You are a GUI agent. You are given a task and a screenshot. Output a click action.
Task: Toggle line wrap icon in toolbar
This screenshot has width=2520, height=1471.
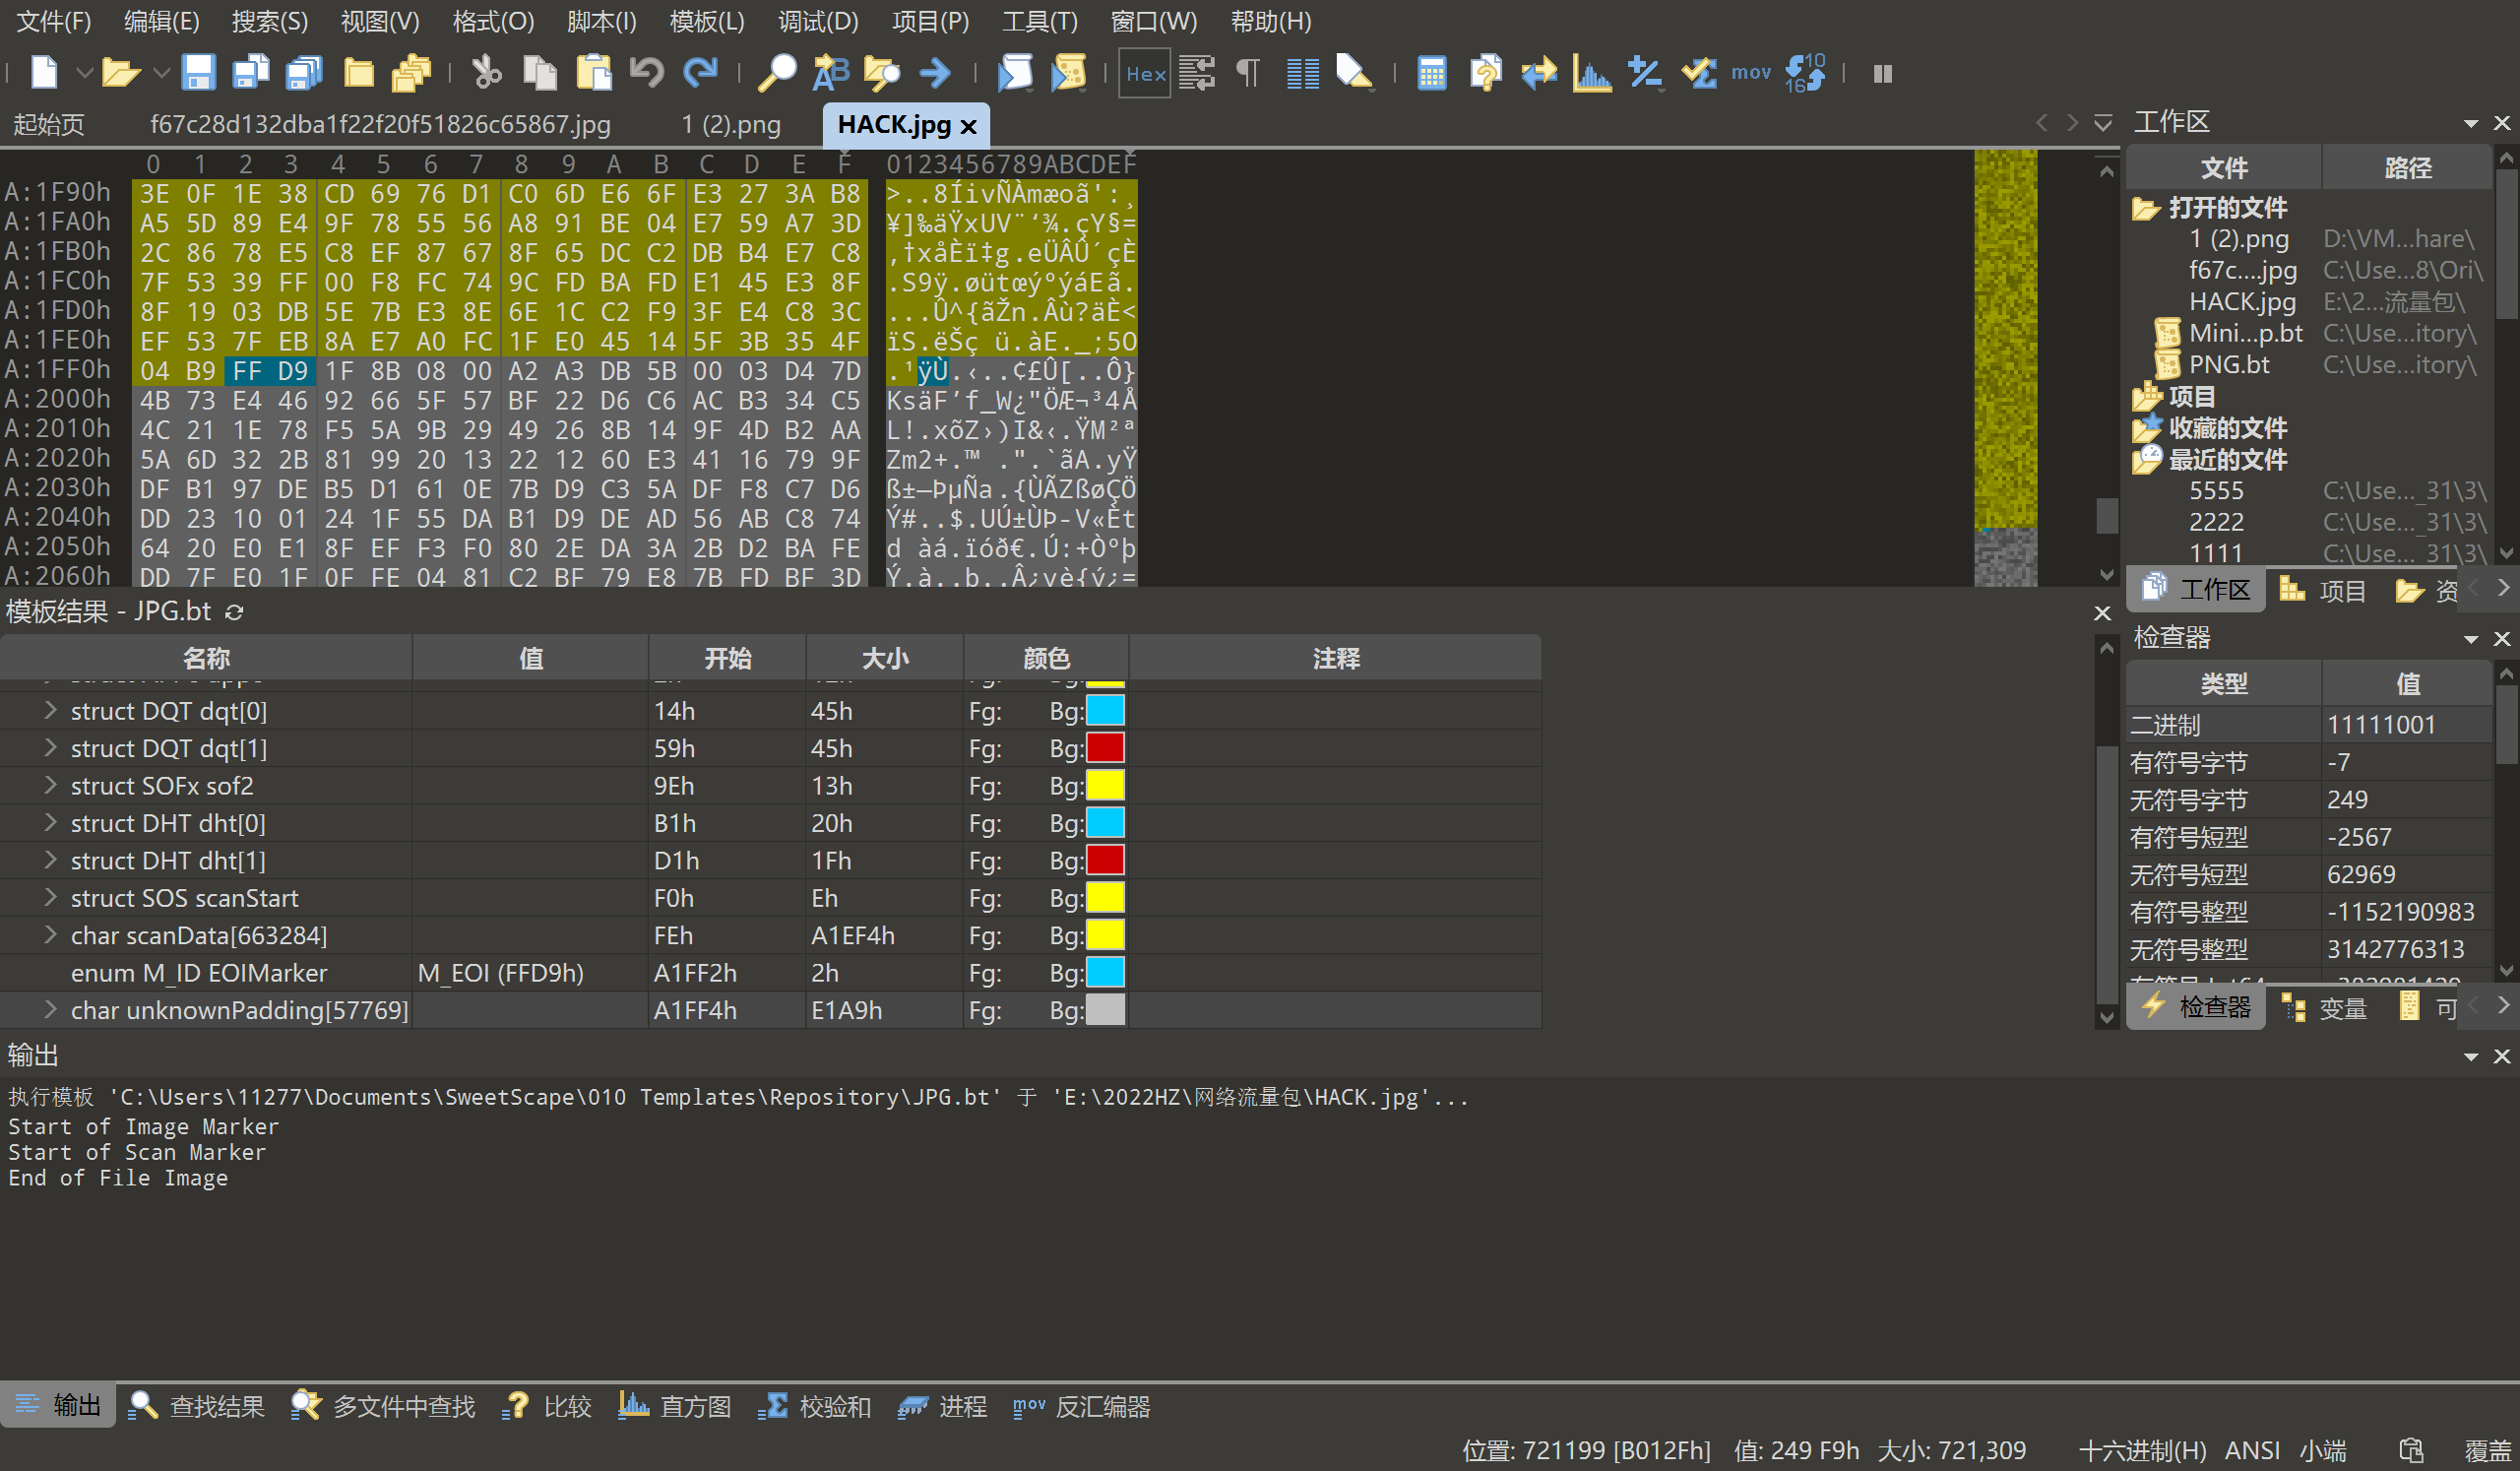(1196, 73)
